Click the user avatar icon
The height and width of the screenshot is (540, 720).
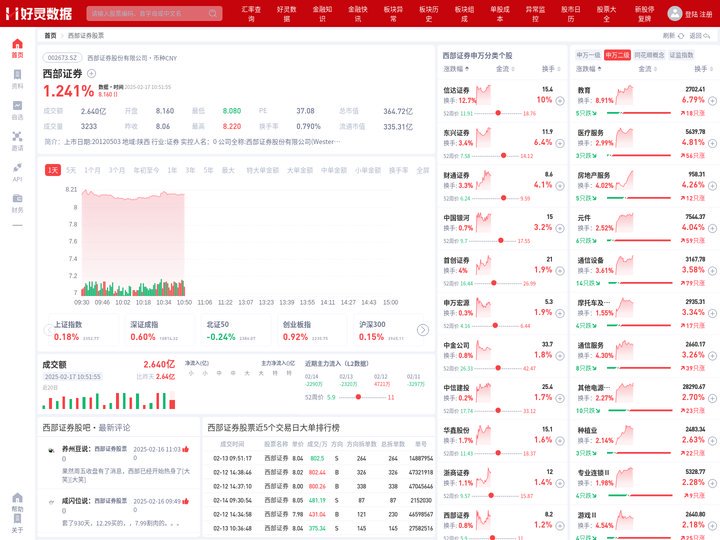point(675,13)
